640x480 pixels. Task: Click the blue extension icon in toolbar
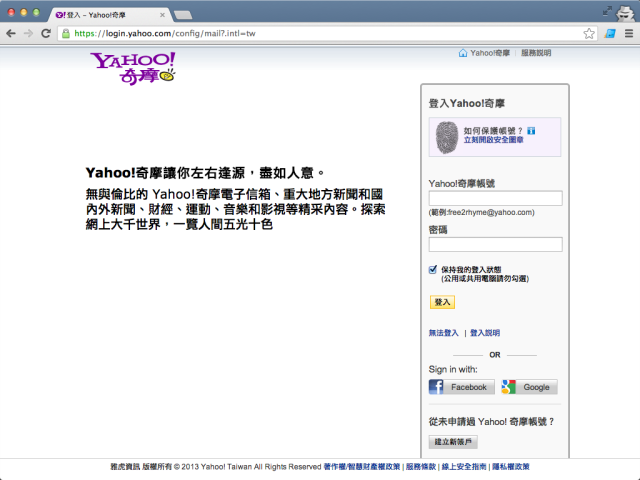610,33
